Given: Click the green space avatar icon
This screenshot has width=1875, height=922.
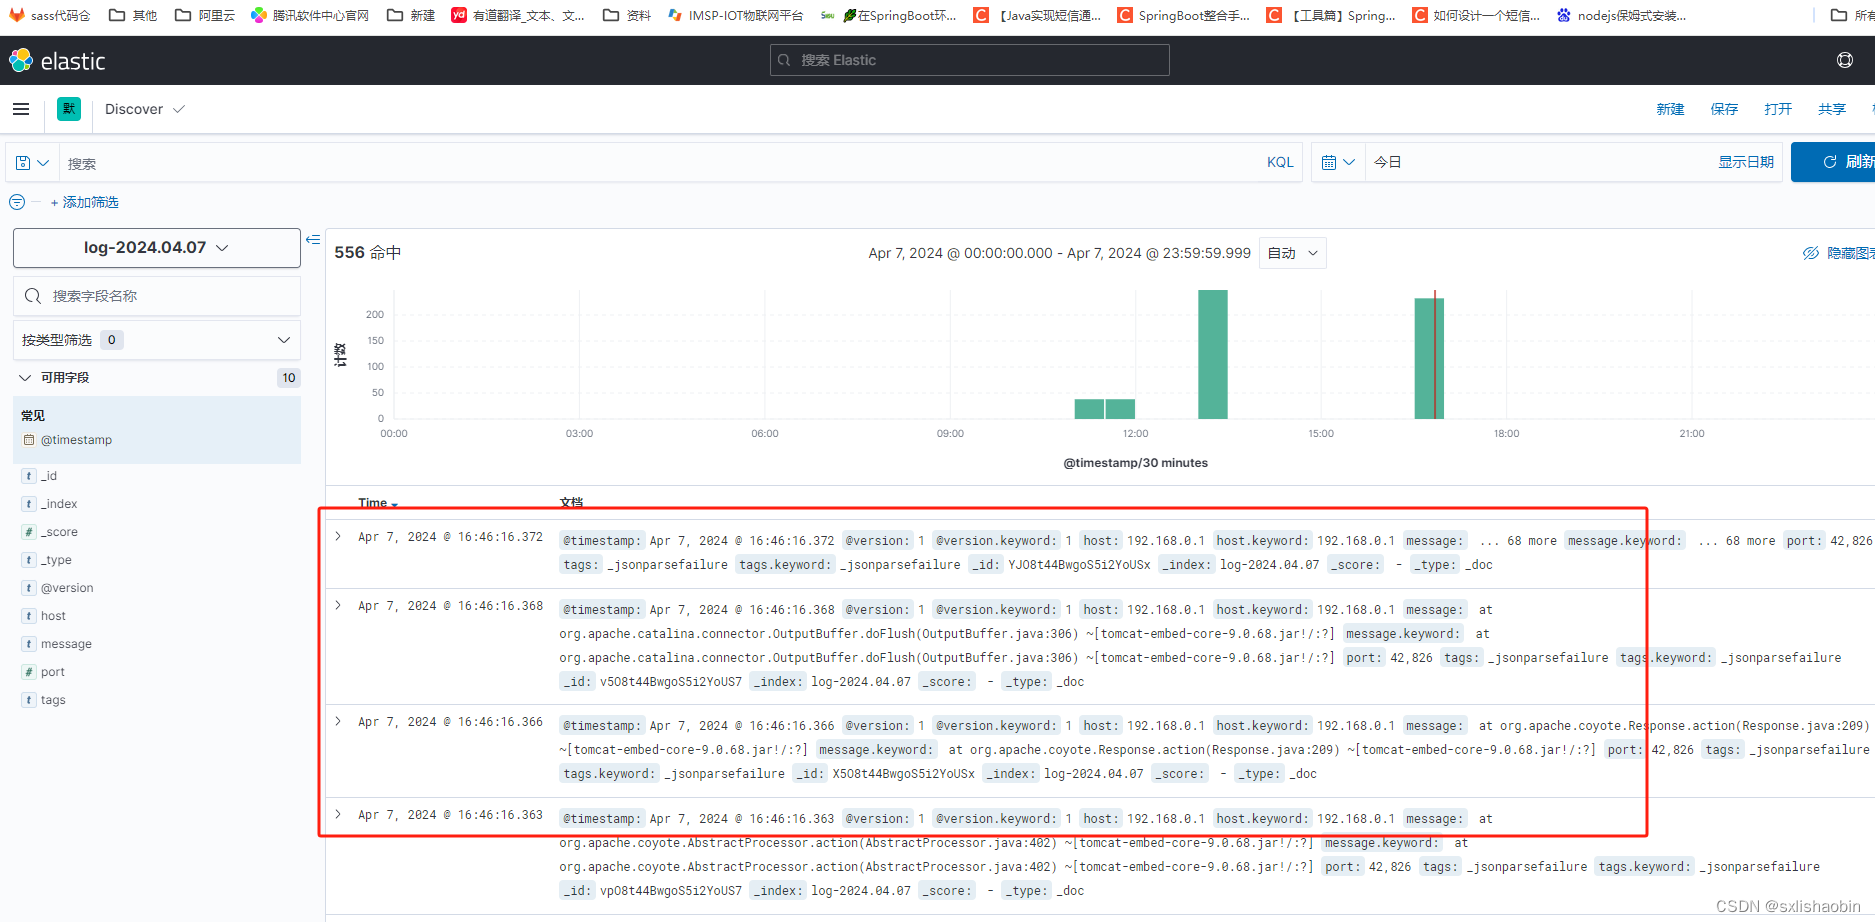Looking at the screenshot, I should pyautogui.click(x=69, y=109).
